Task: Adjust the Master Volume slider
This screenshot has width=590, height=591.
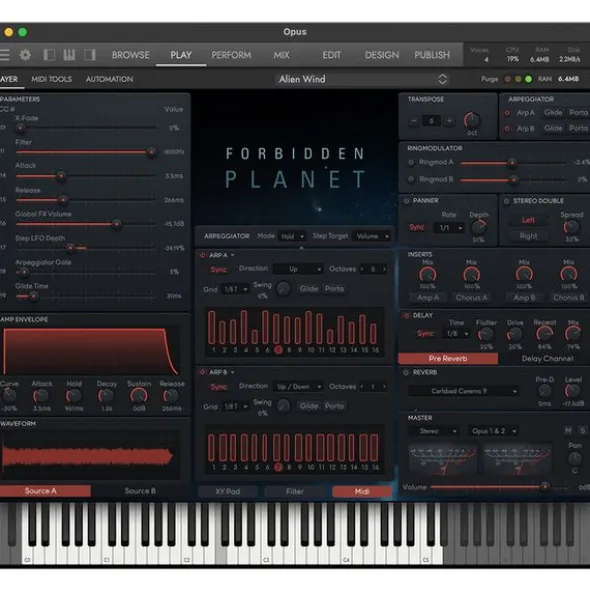Action: (x=500, y=487)
